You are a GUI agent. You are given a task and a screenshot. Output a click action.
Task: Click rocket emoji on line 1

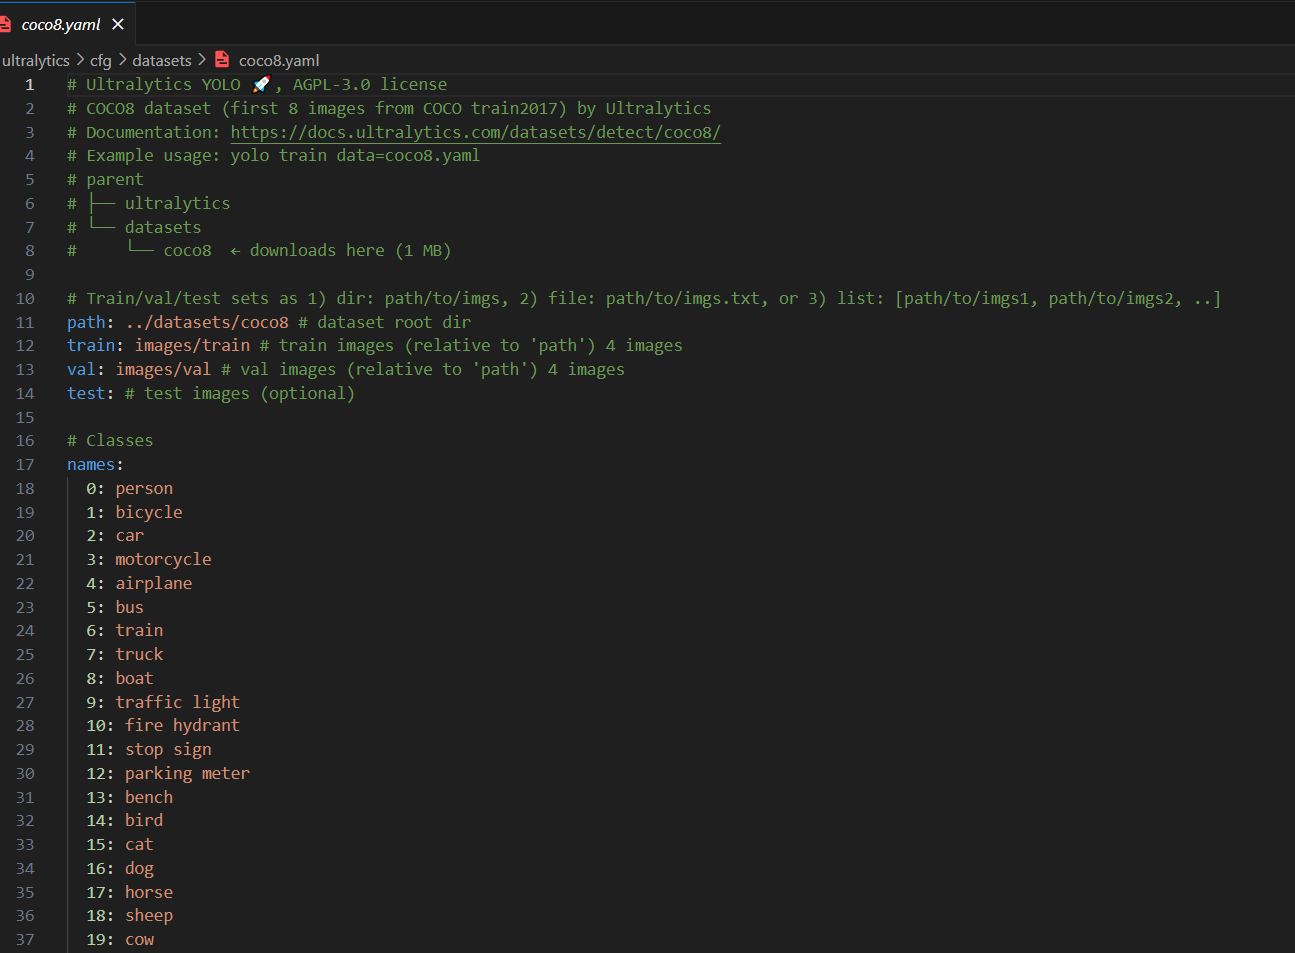click(261, 84)
